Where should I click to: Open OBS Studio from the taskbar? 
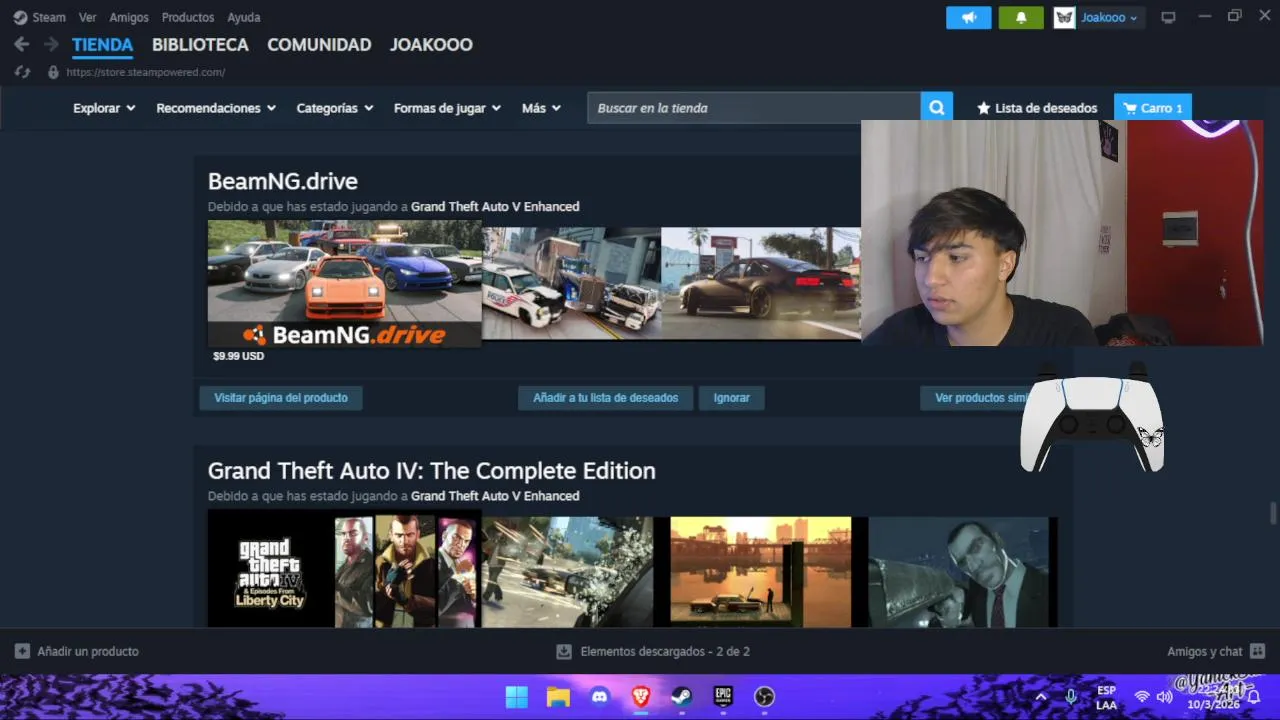click(x=764, y=696)
